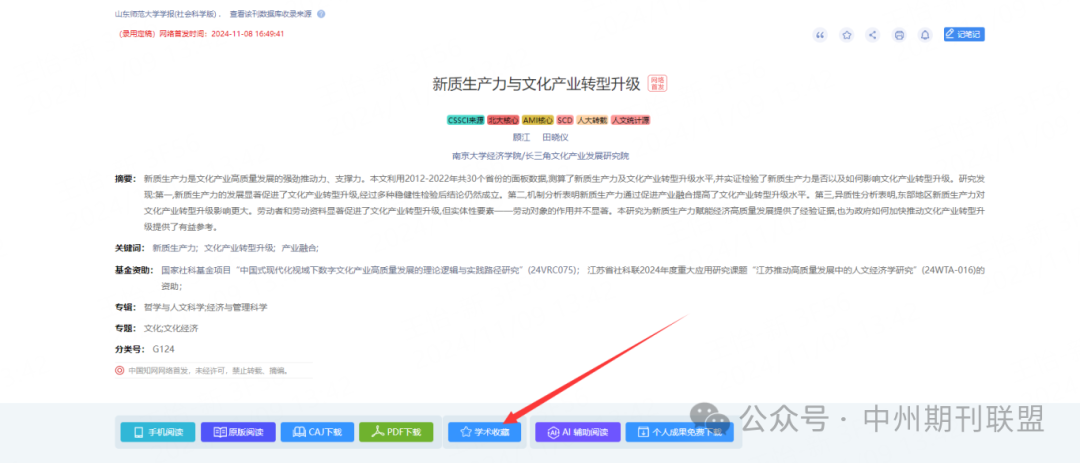Click the CSSCI来源 tag
Viewport: 1080px width, 463px height.
point(466,120)
